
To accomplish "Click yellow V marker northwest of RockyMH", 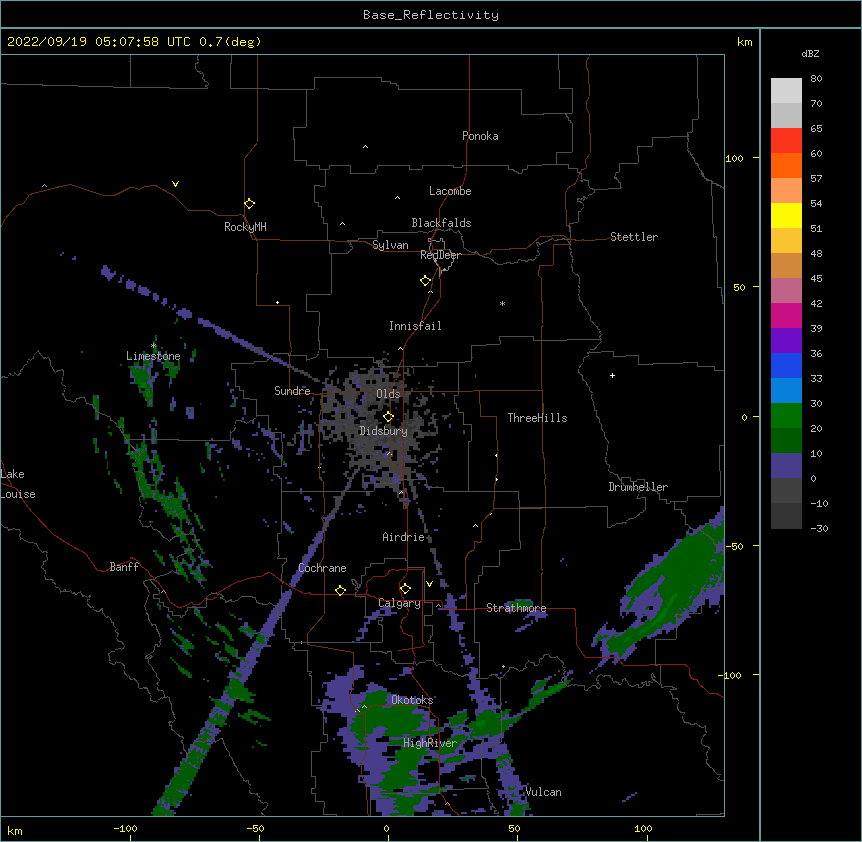I will (175, 184).
